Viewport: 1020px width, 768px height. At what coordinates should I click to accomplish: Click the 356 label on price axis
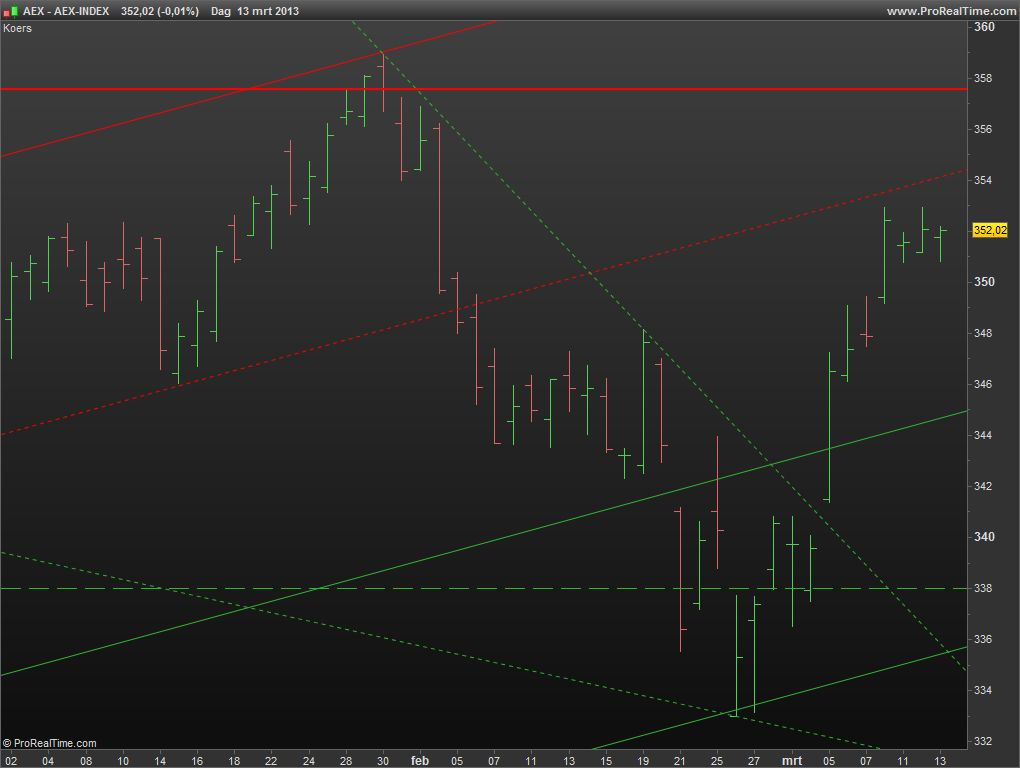[x=984, y=129]
